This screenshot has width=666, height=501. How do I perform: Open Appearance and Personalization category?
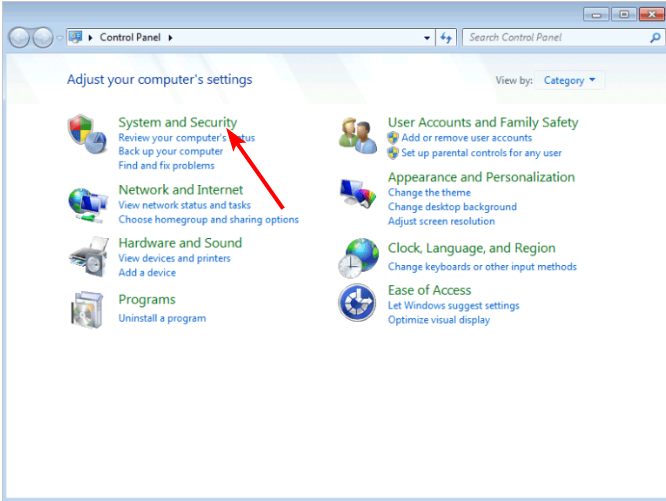coord(481,177)
